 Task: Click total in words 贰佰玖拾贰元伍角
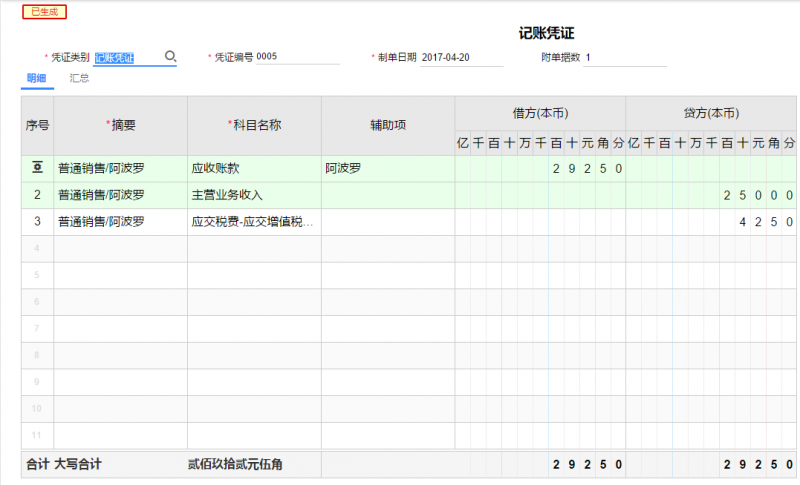(235, 464)
